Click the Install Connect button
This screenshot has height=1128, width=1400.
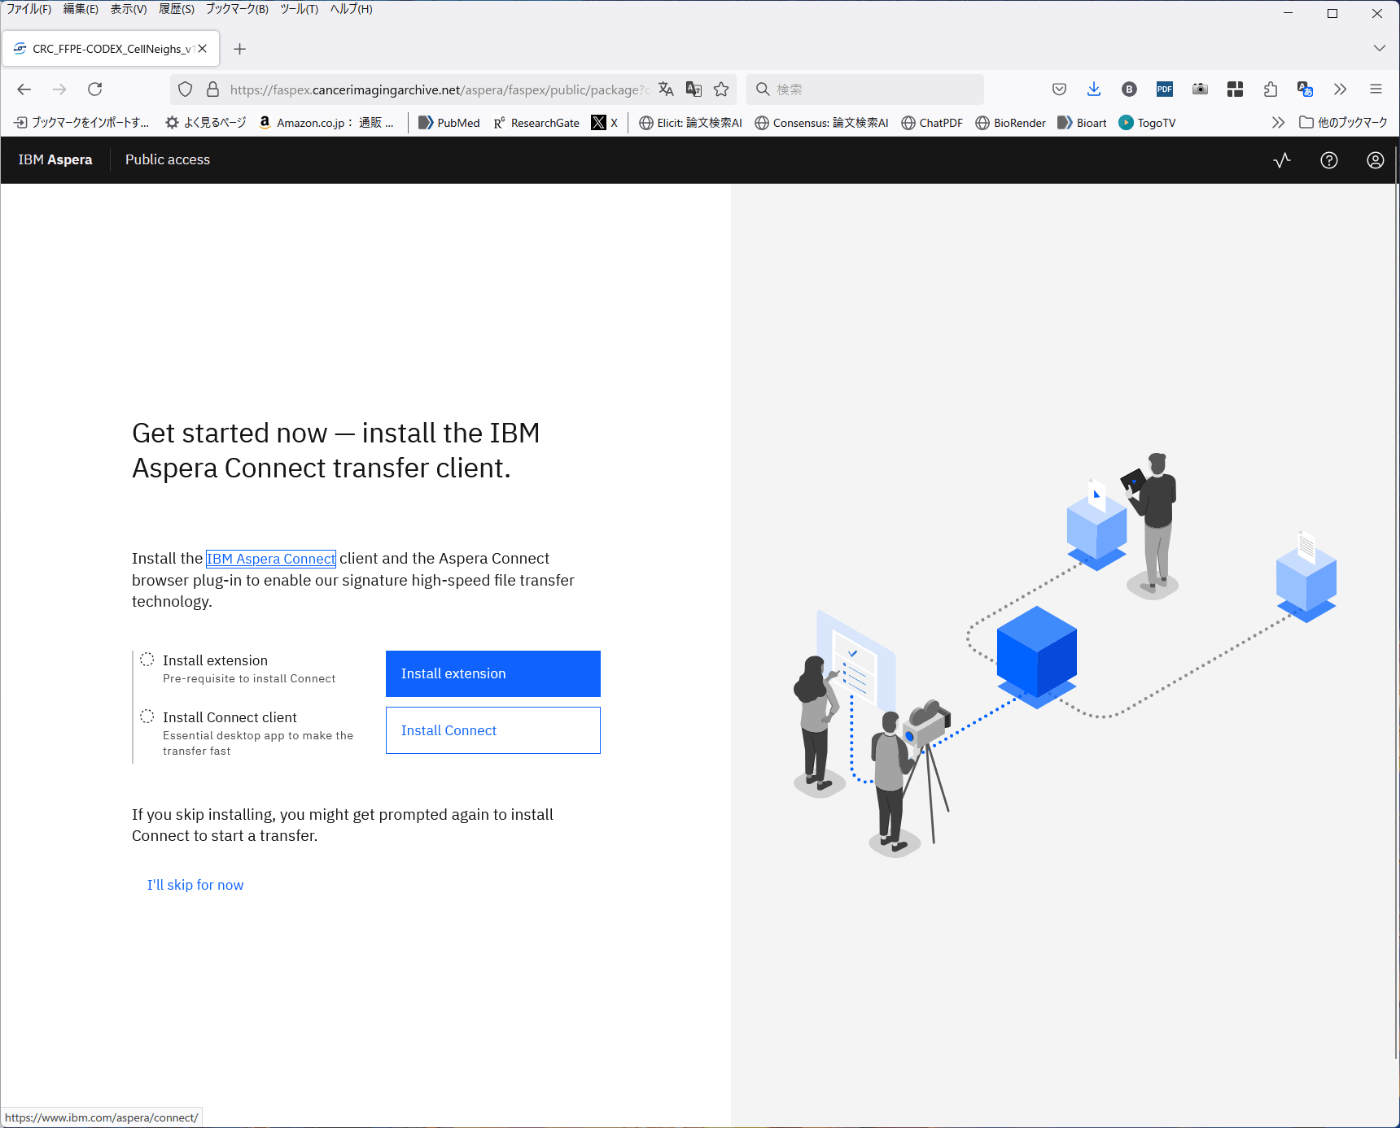click(493, 731)
